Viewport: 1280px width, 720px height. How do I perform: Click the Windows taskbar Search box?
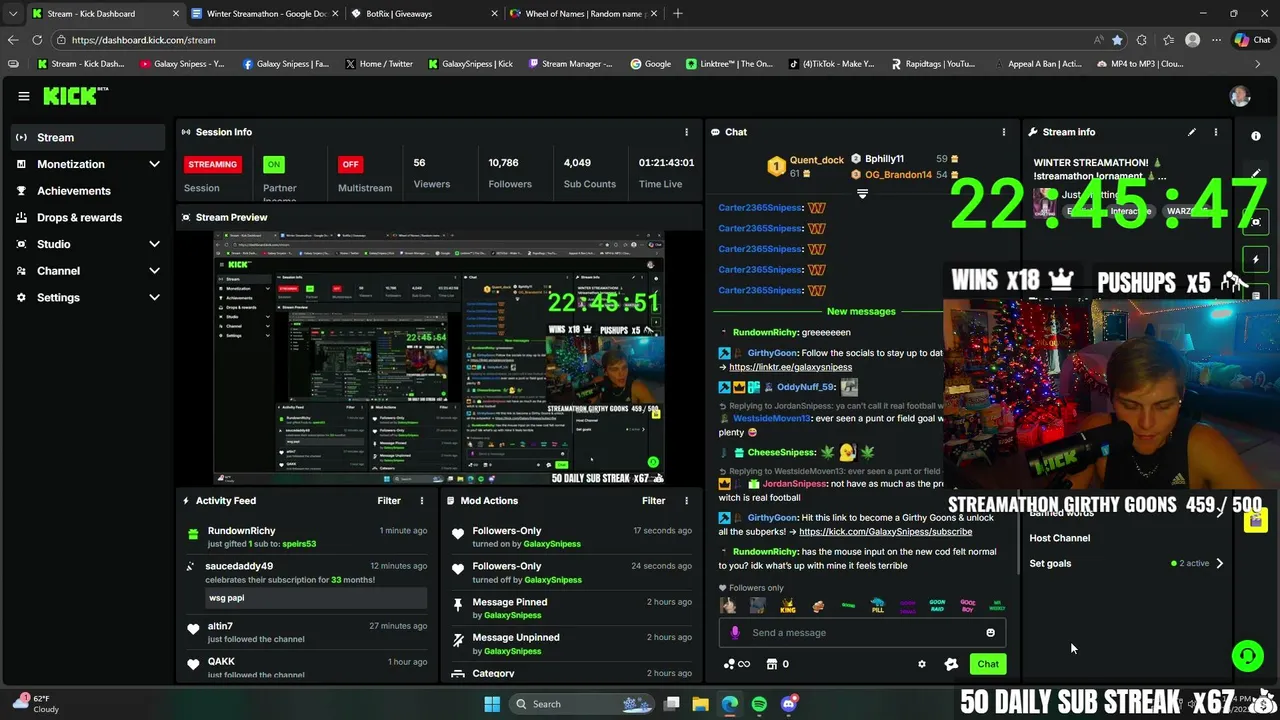[x=581, y=704]
